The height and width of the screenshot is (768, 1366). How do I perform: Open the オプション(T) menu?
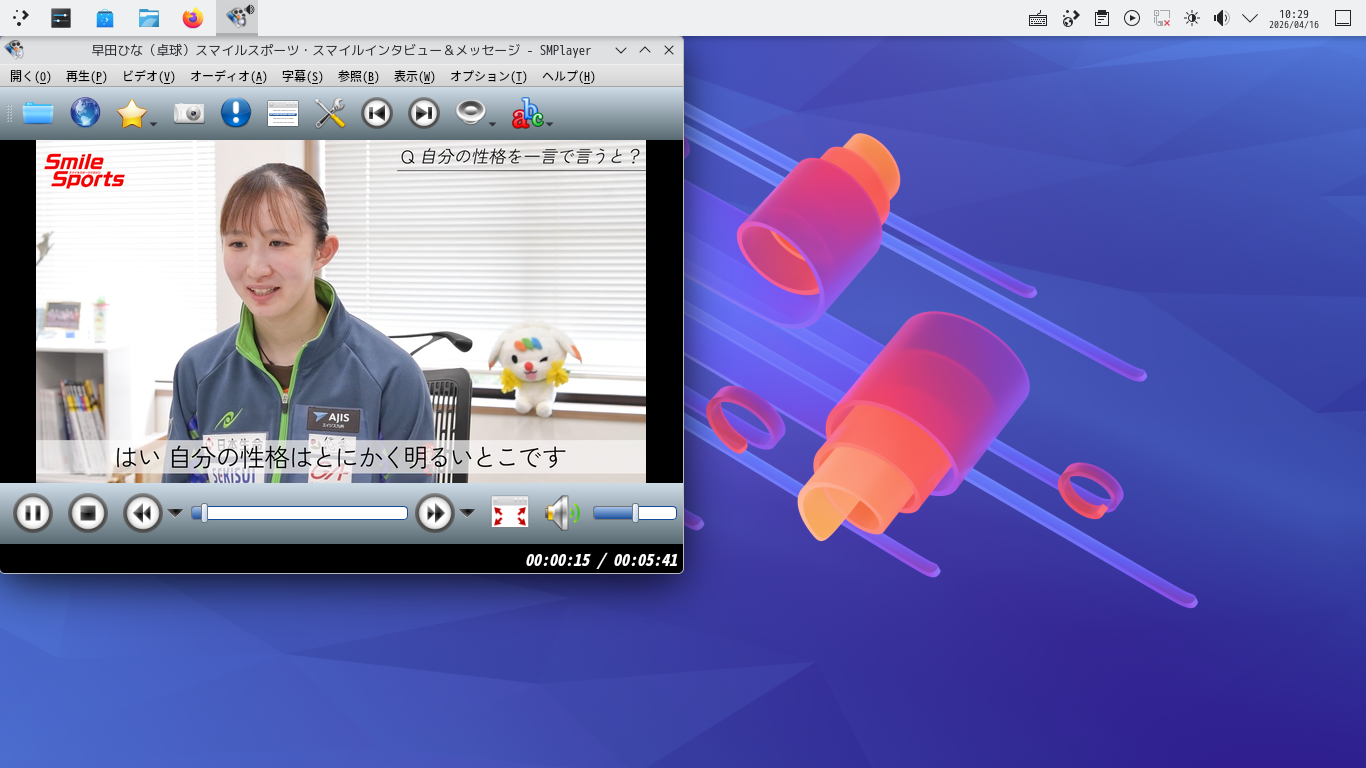coord(488,77)
